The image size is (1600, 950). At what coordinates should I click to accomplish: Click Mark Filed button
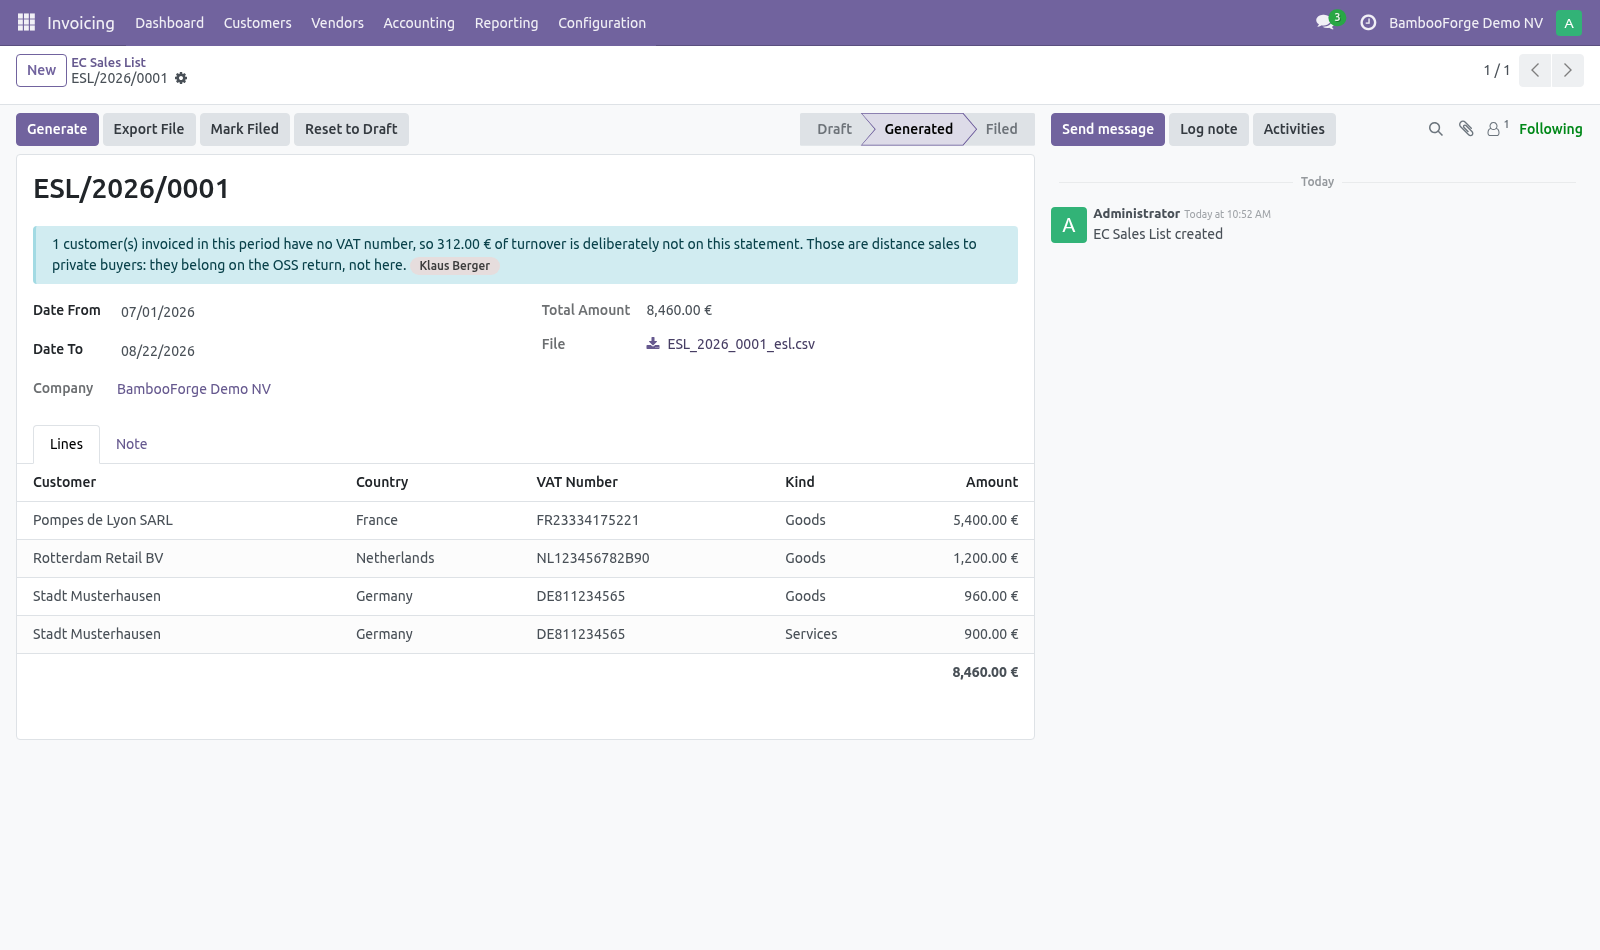245,129
